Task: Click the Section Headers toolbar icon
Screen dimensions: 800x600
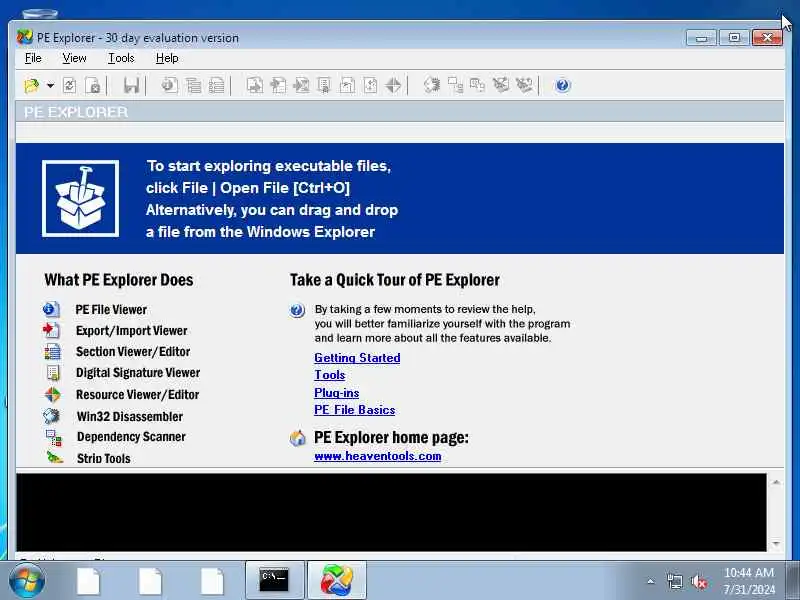Action: 217,85
